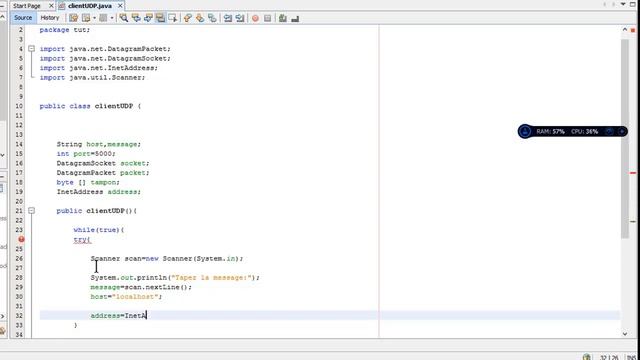The height and width of the screenshot is (360, 640).
Task: Click the navigate Forward icon in editor toolbar
Action: [103, 18]
